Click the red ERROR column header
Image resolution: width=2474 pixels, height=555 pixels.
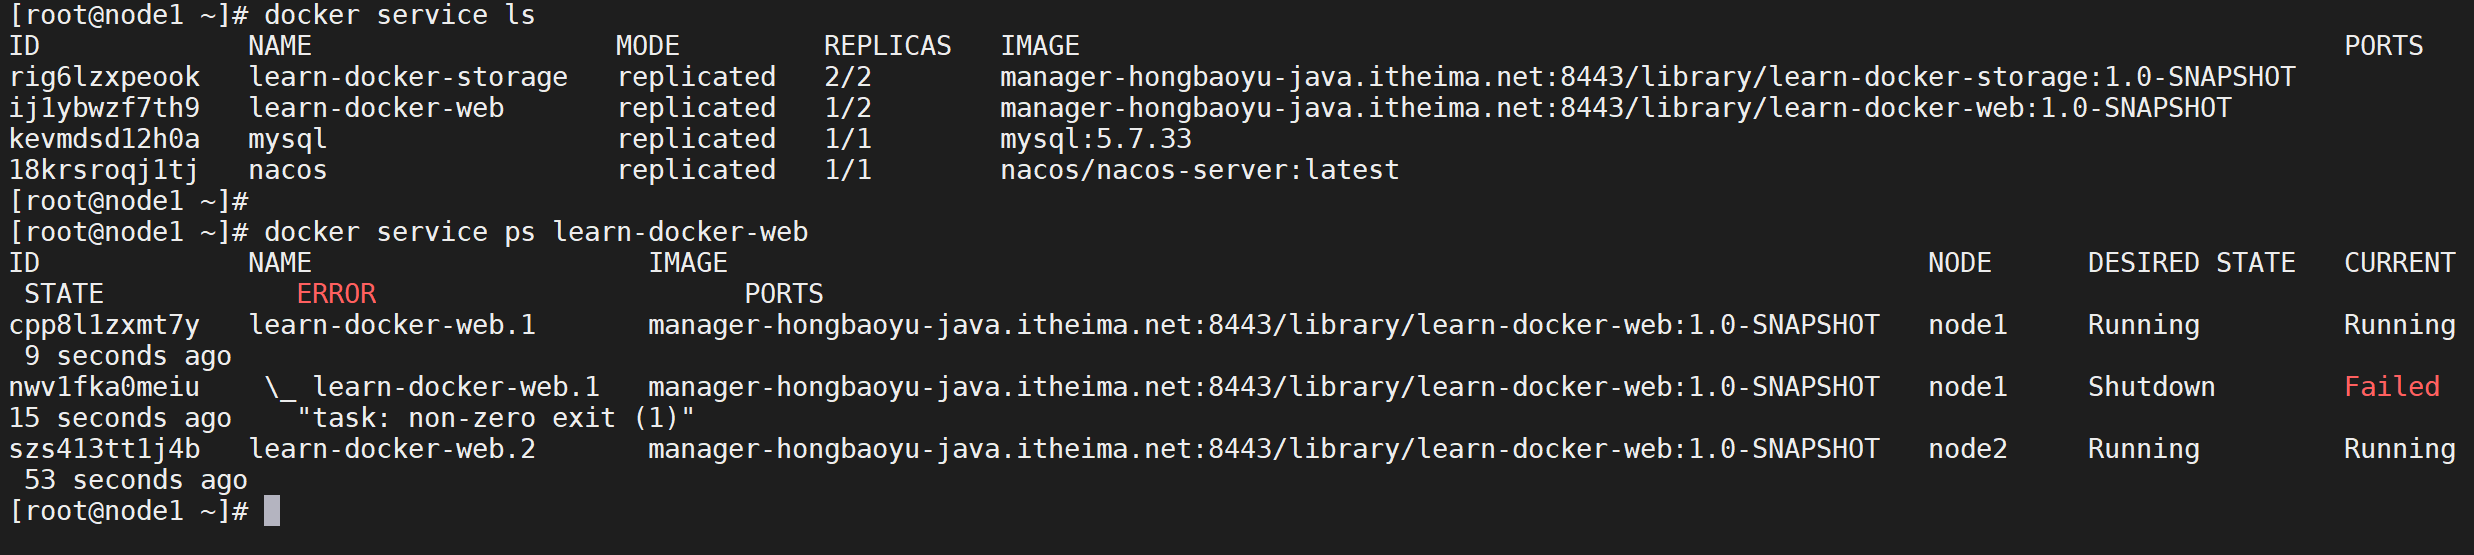[336, 294]
